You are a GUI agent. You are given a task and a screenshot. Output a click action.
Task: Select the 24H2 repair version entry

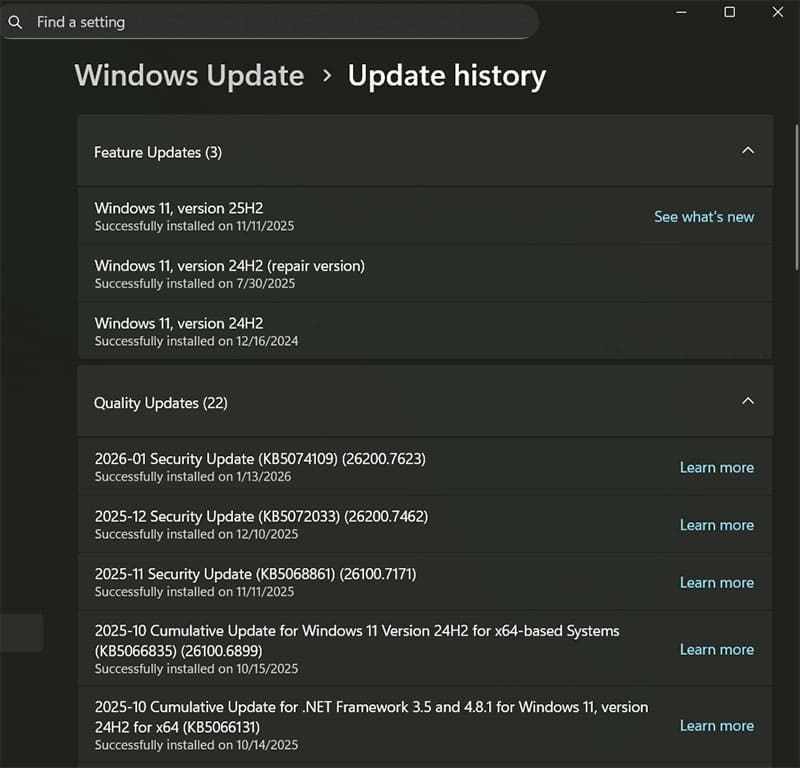coord(300,273)
